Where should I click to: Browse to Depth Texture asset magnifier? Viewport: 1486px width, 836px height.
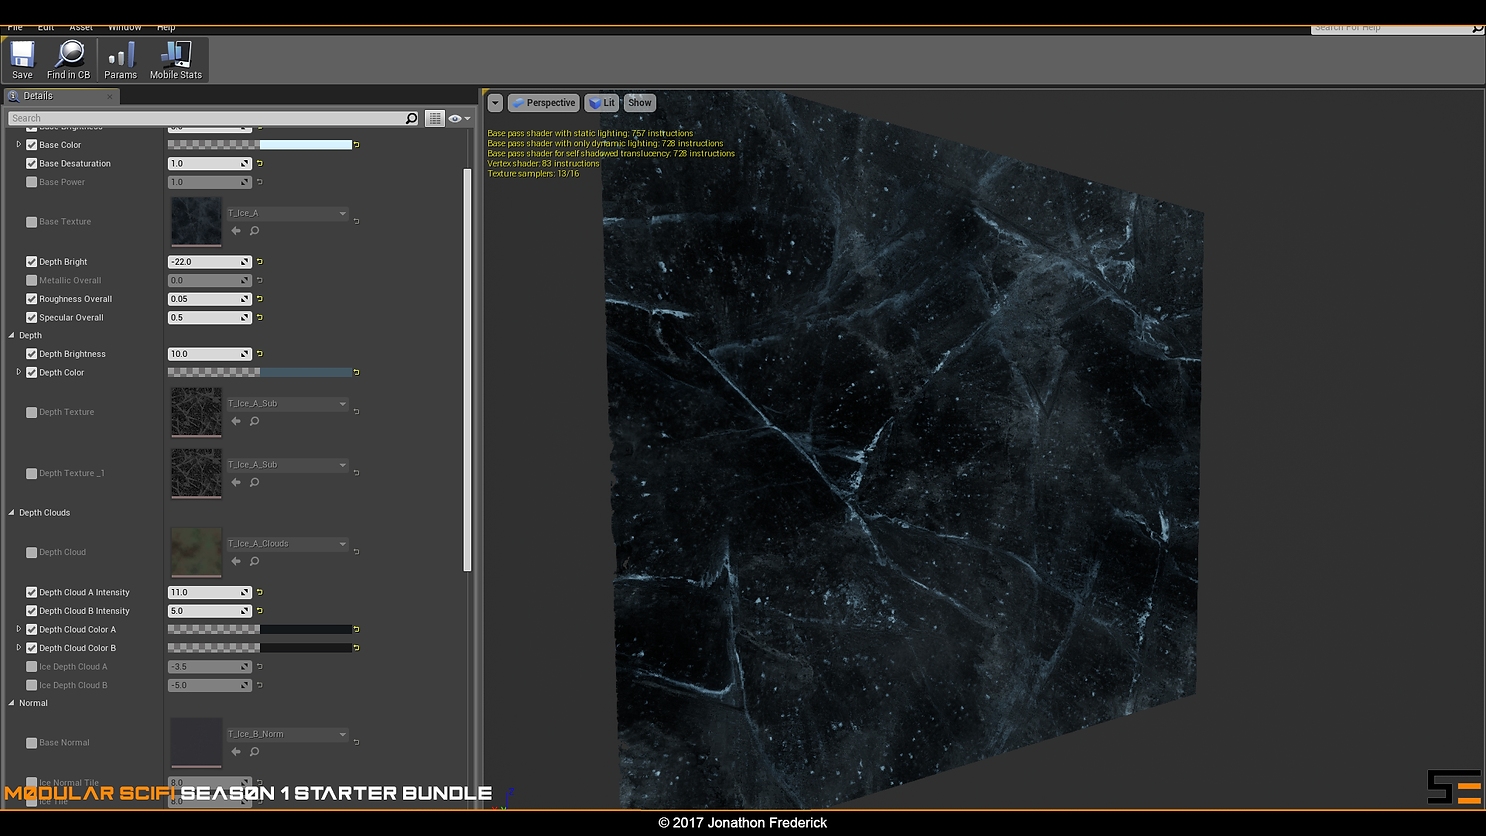coord(254,421)
